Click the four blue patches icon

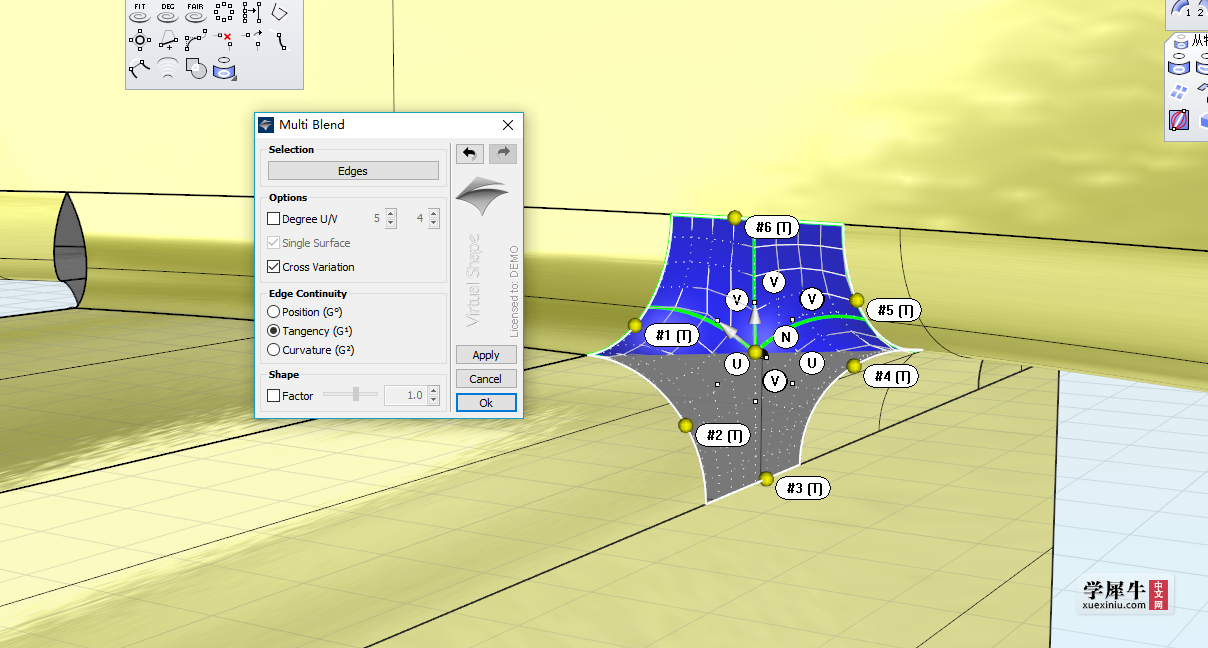tap(1180, 93)
